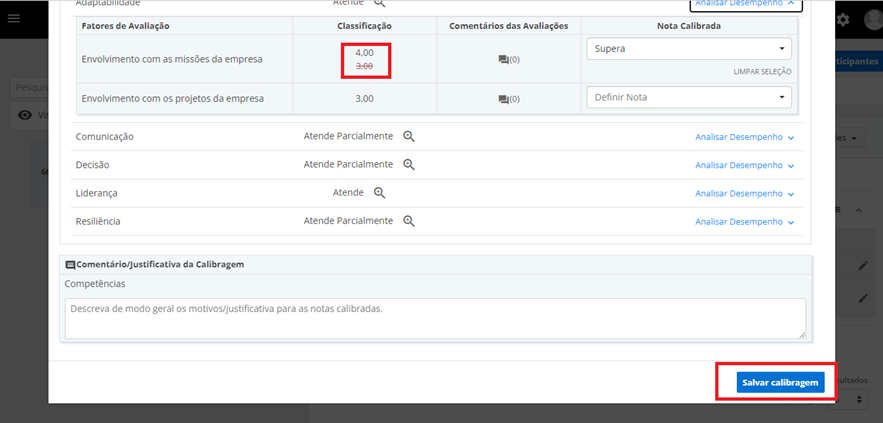
Task: Open the Supera calibrated grade dropdown
Action: click(687, 48)
